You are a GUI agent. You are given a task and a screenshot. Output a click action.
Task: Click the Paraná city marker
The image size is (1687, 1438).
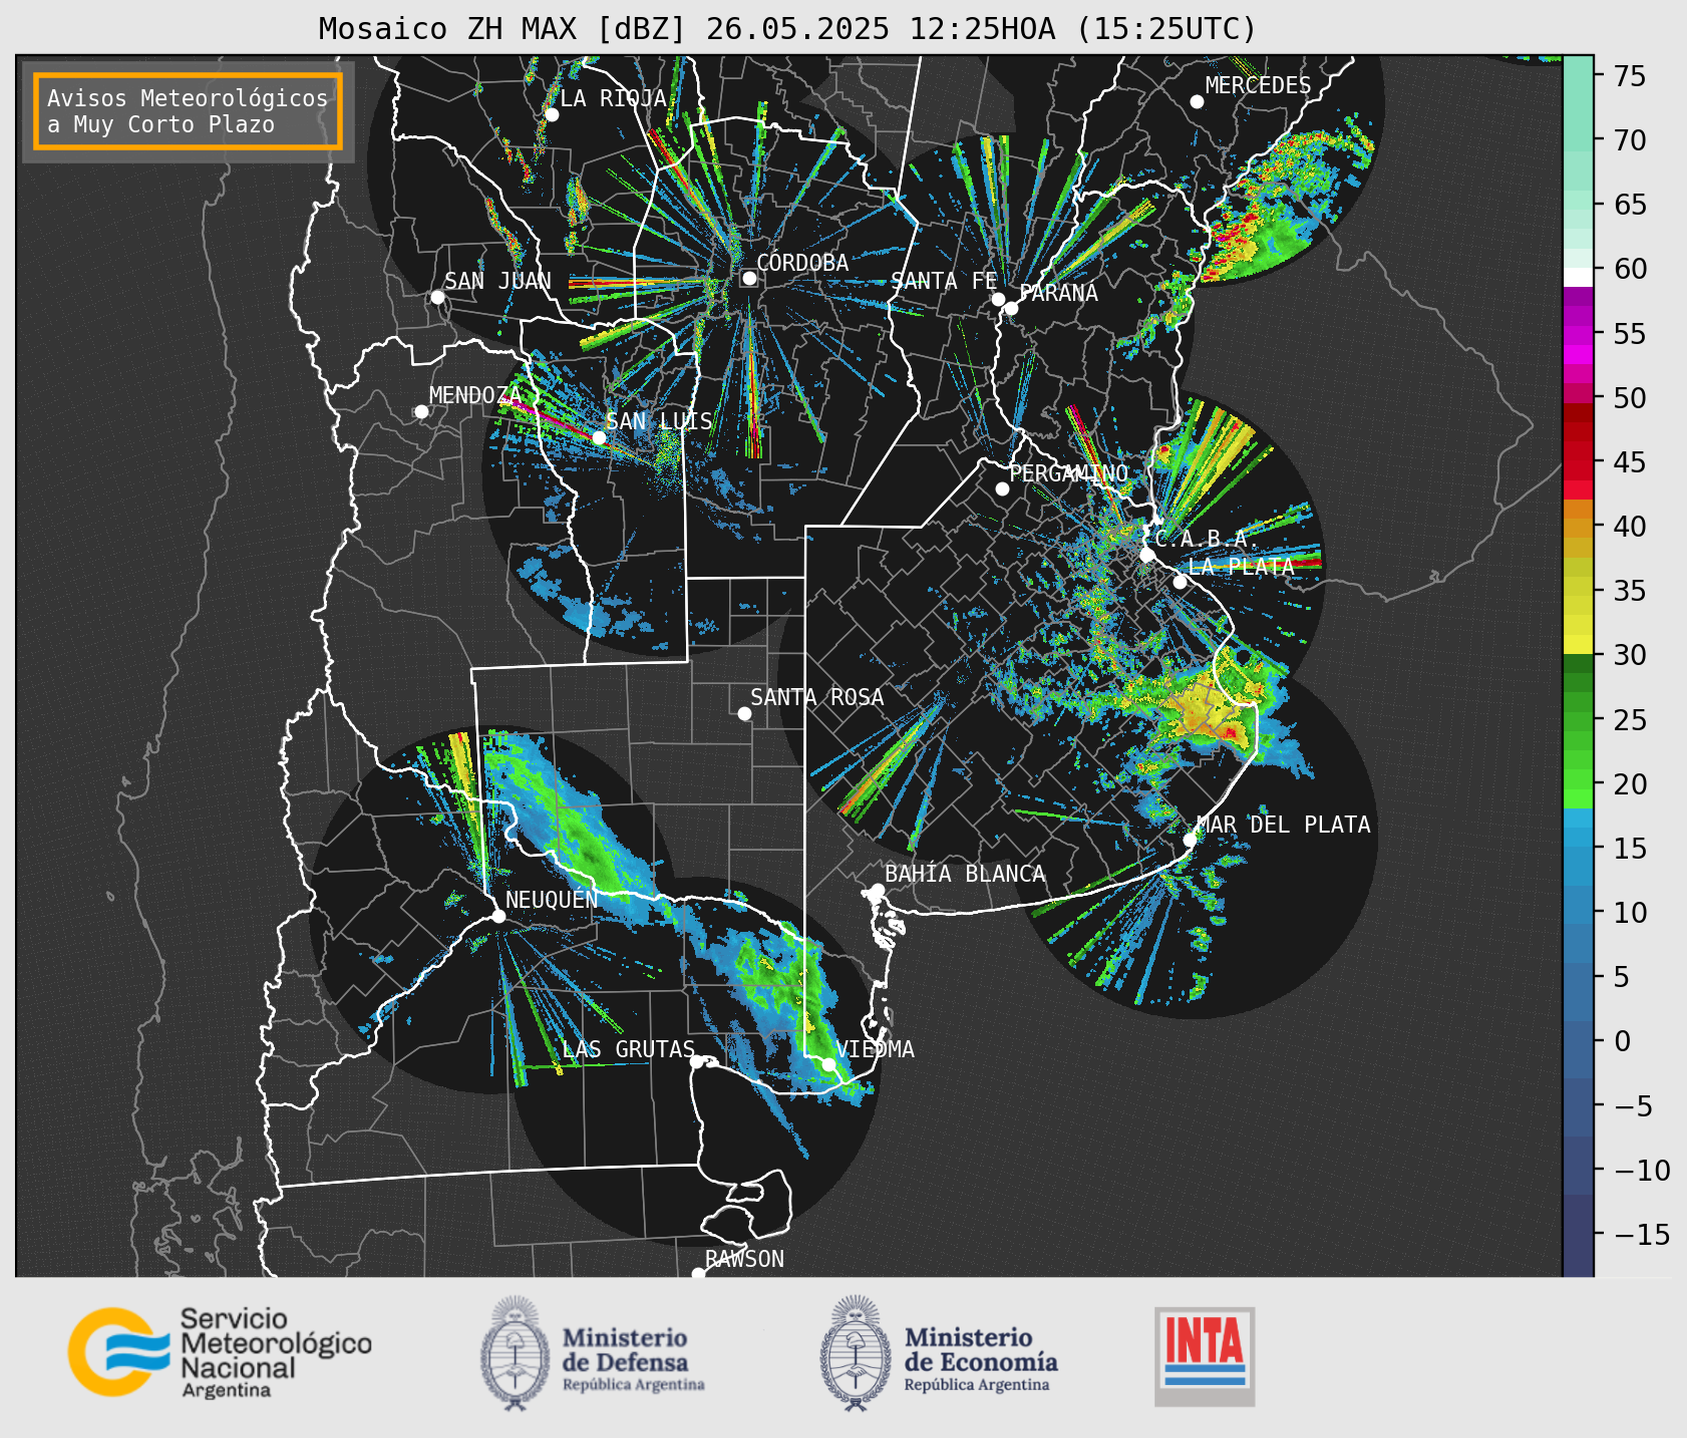coord(1011,308)
